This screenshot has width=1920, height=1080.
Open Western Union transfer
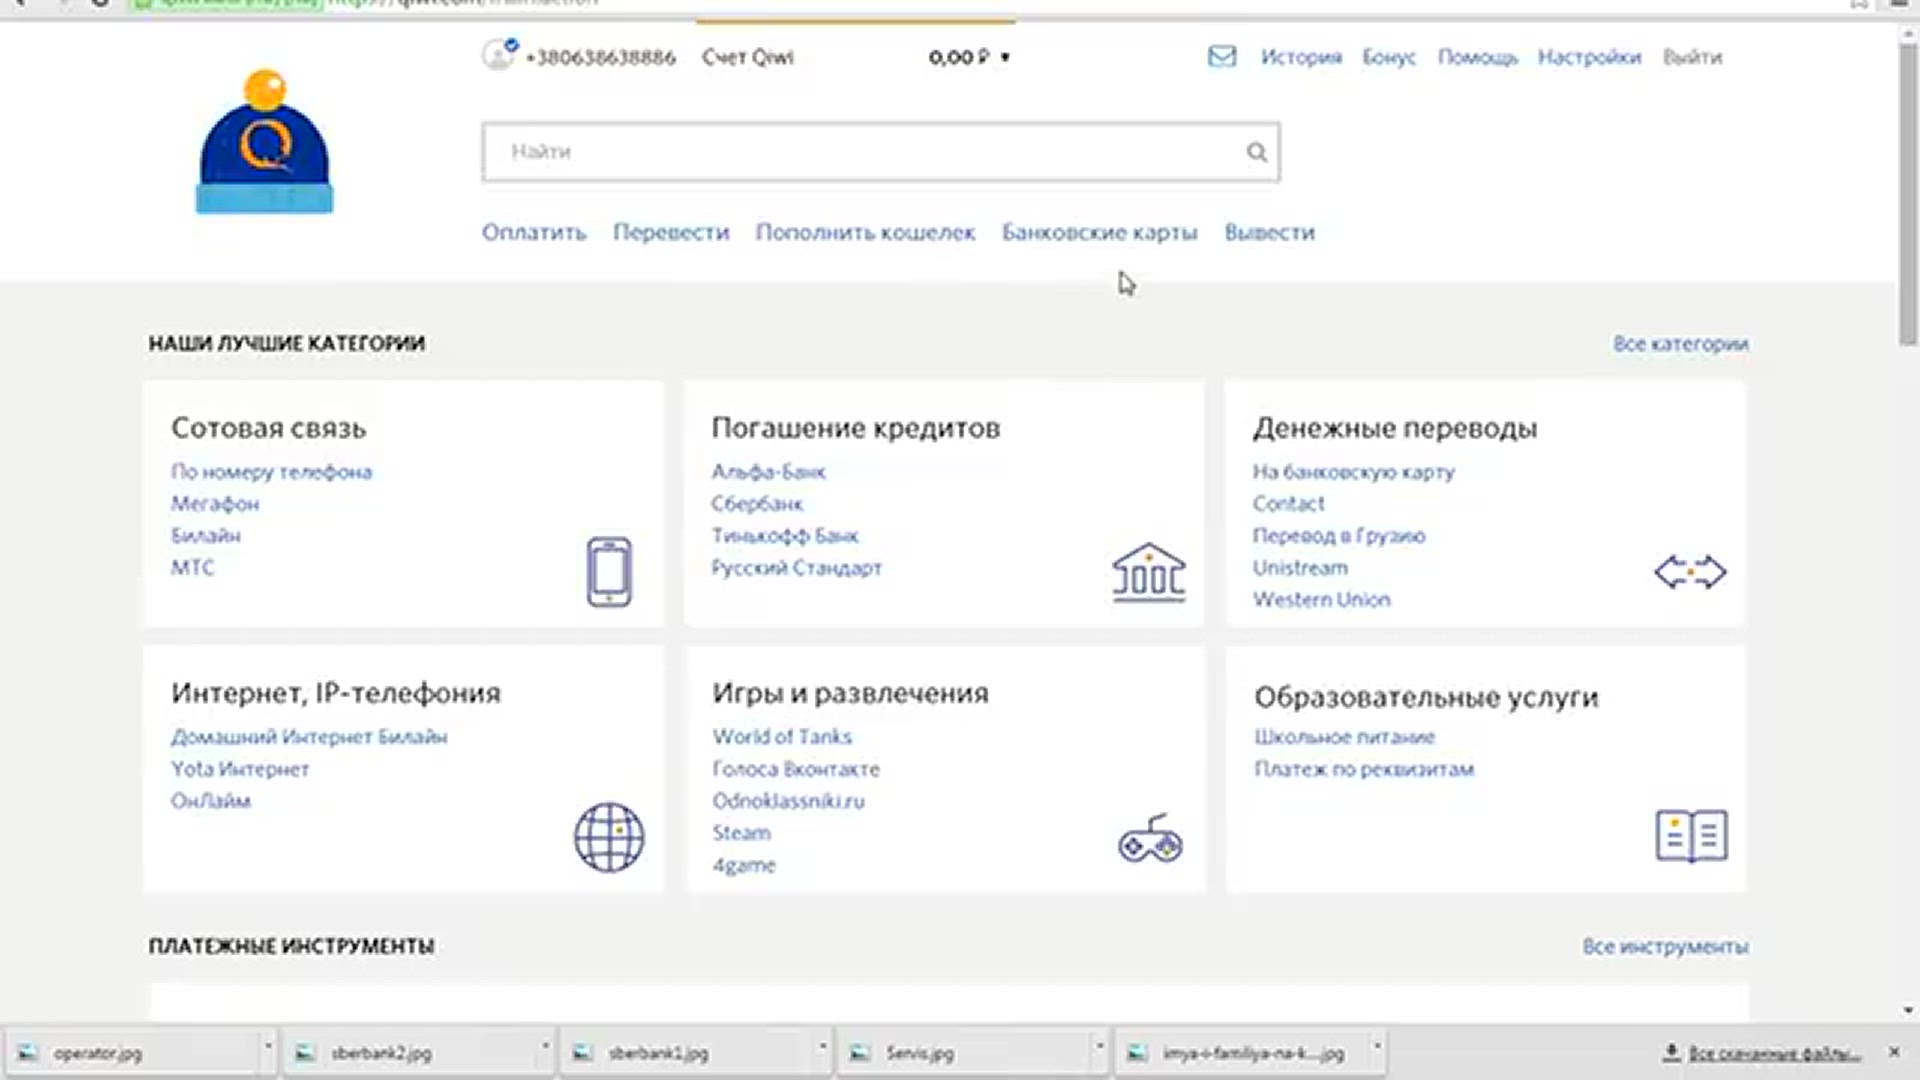tap(1321, 600)
